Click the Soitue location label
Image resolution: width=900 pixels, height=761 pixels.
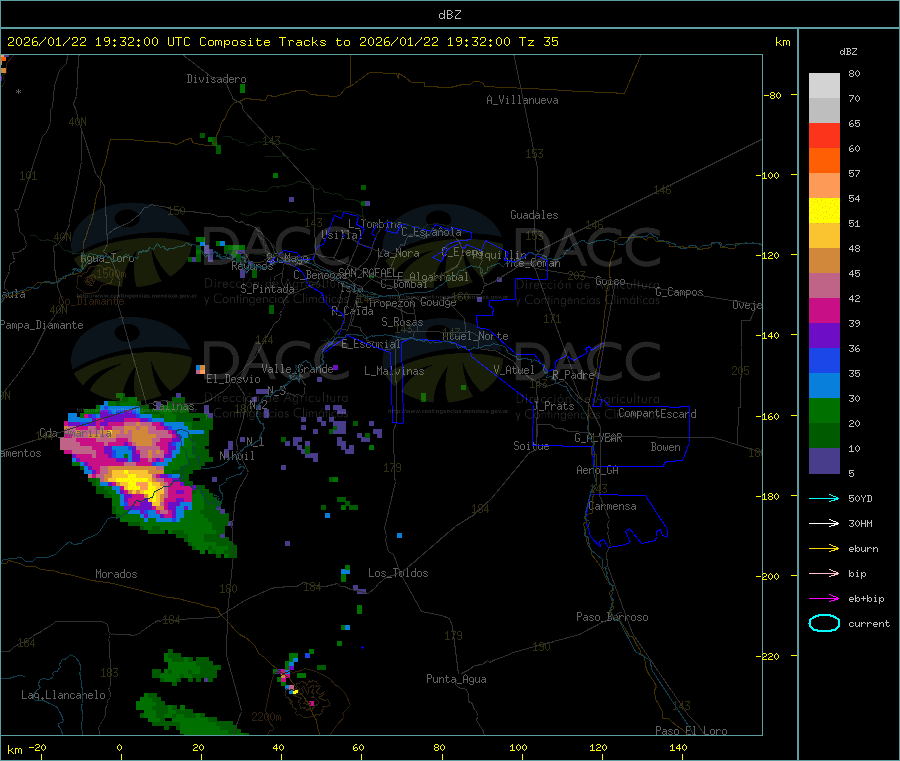click(531, 446)
